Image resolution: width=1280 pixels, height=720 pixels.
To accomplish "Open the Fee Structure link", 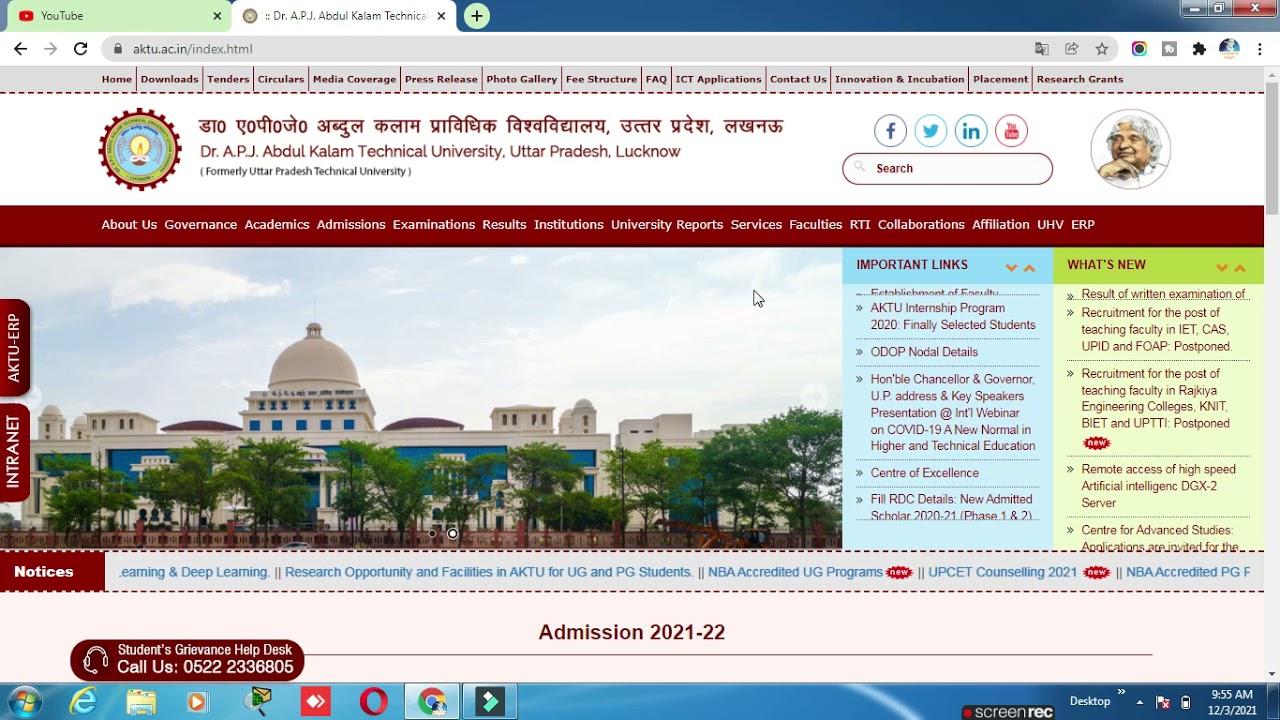I will pyautogui.click(x=601, y=79).
